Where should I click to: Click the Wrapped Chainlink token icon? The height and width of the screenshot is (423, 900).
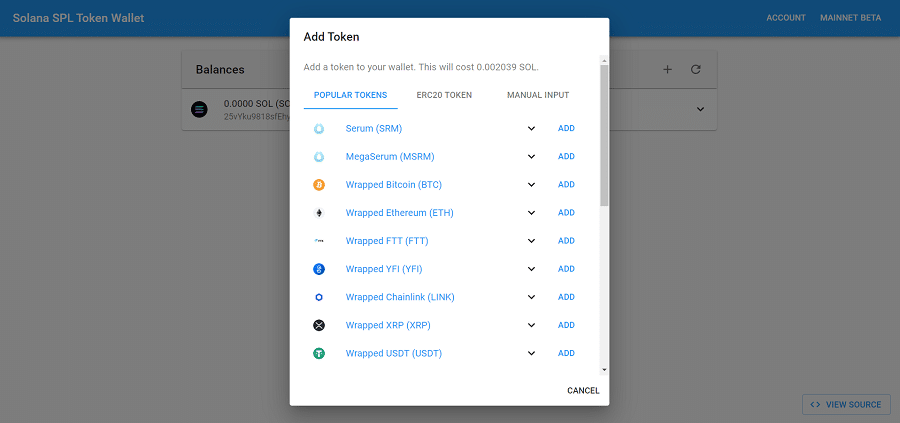click(319, 297)
